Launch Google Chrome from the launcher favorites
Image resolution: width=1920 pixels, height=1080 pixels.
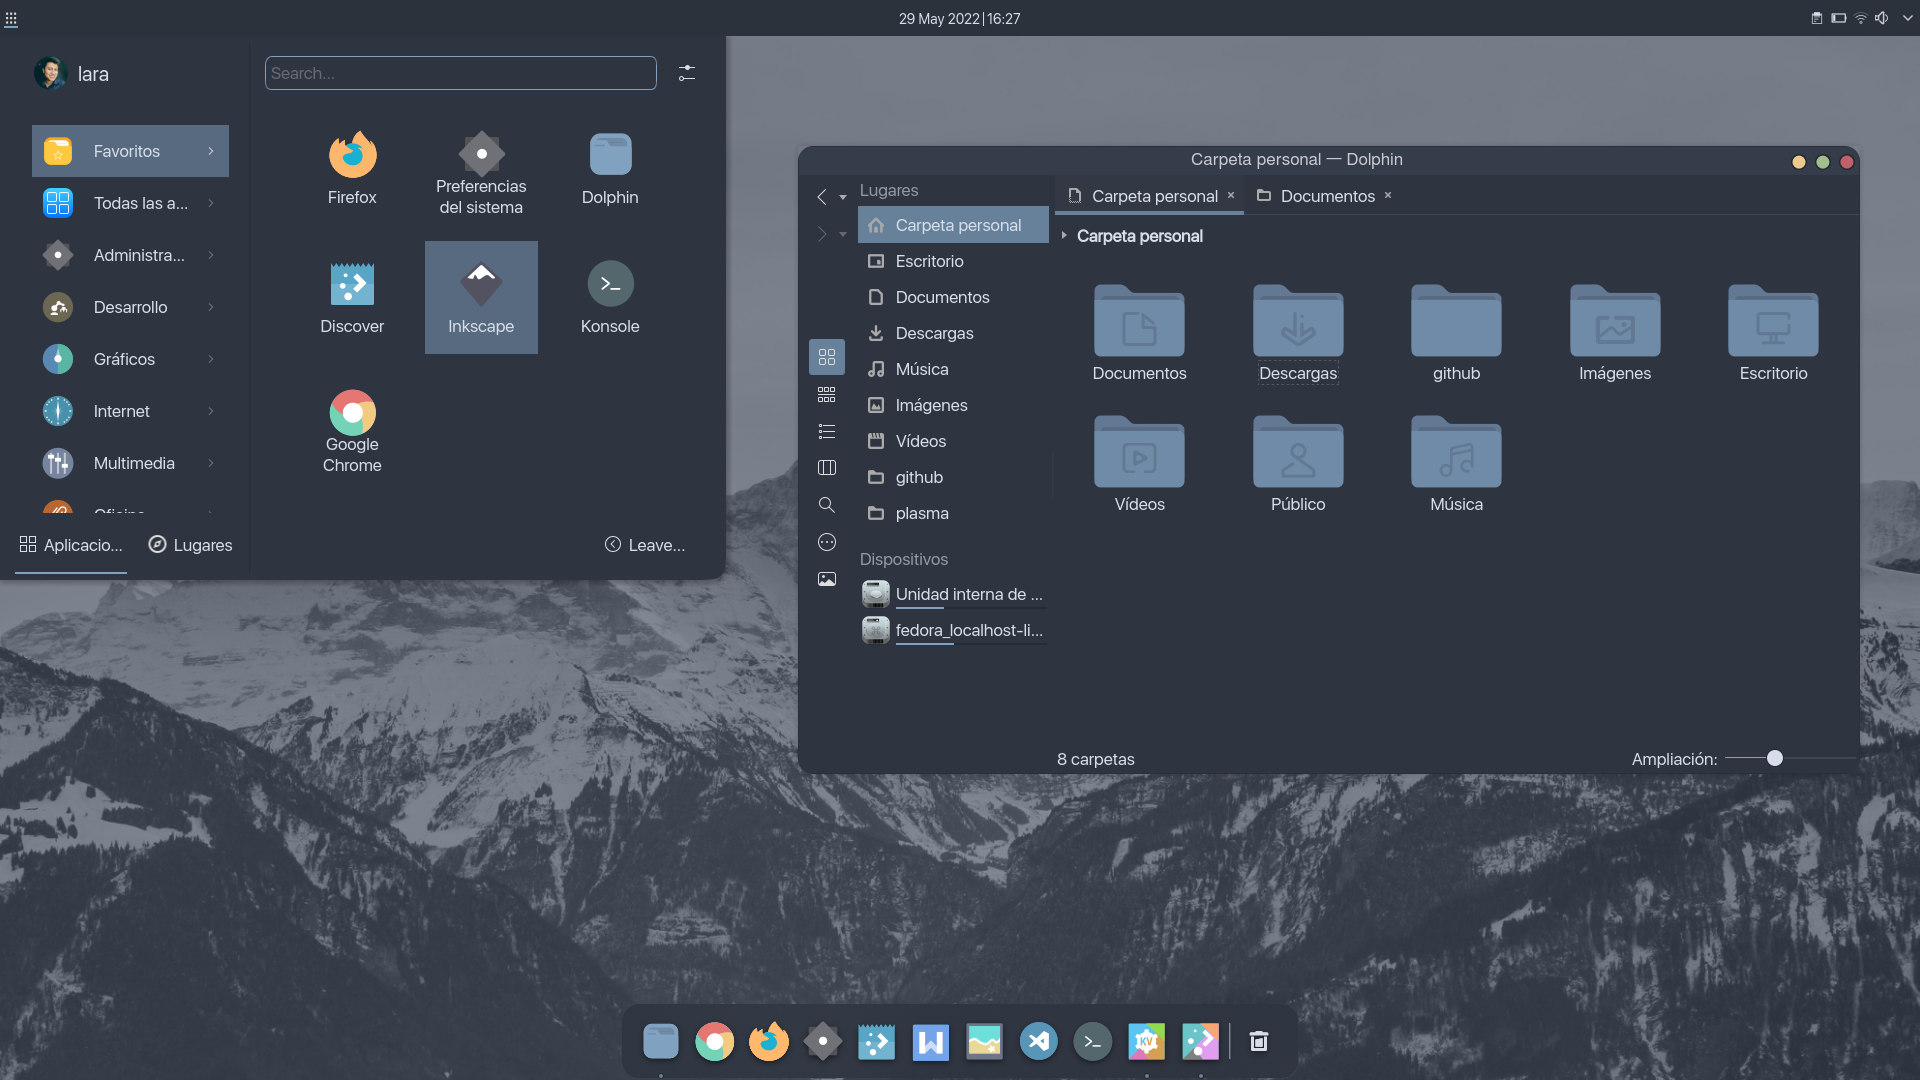point(352,430)
